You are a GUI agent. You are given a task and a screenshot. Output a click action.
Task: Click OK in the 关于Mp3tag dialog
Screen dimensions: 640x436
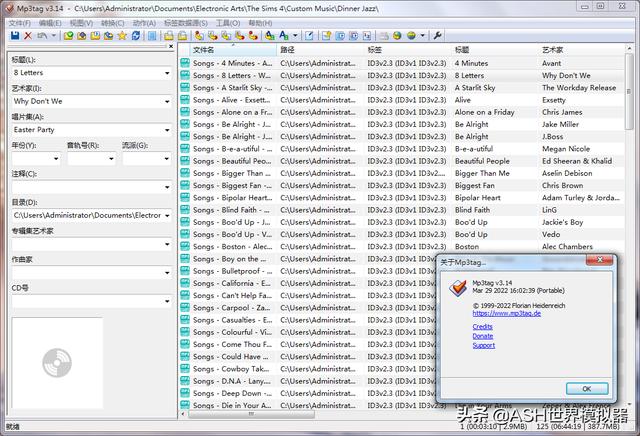(x=587, y=389)
